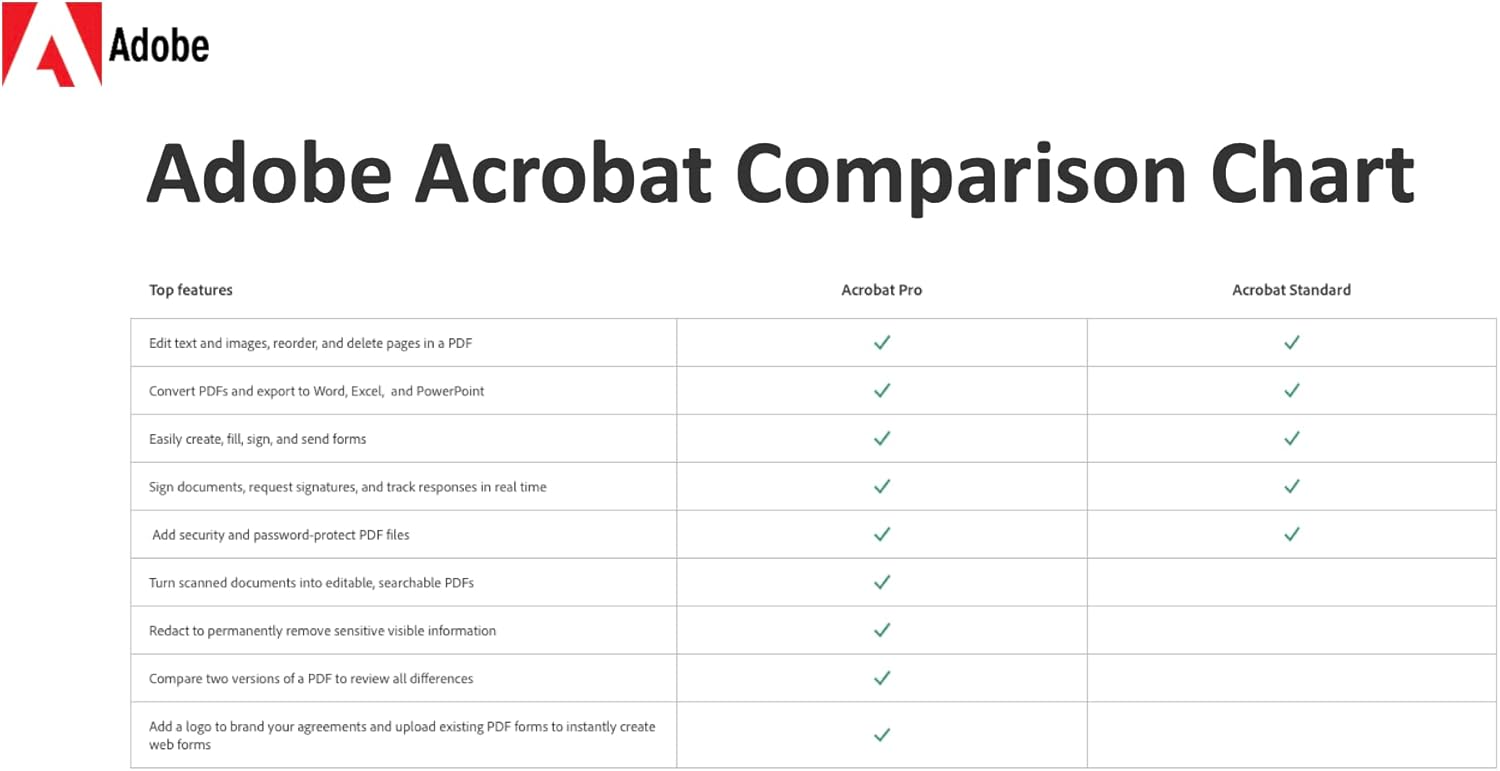Click Acrobat Standard checkmark for edit text row
The height and width of the screenshot is (771, 1500).
coord(1291,342)
